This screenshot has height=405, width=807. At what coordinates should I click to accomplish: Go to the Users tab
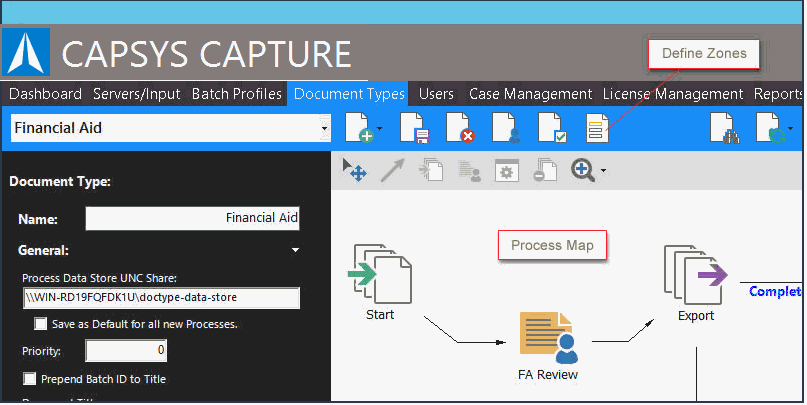pyautogui.click(x=436, y=94)
